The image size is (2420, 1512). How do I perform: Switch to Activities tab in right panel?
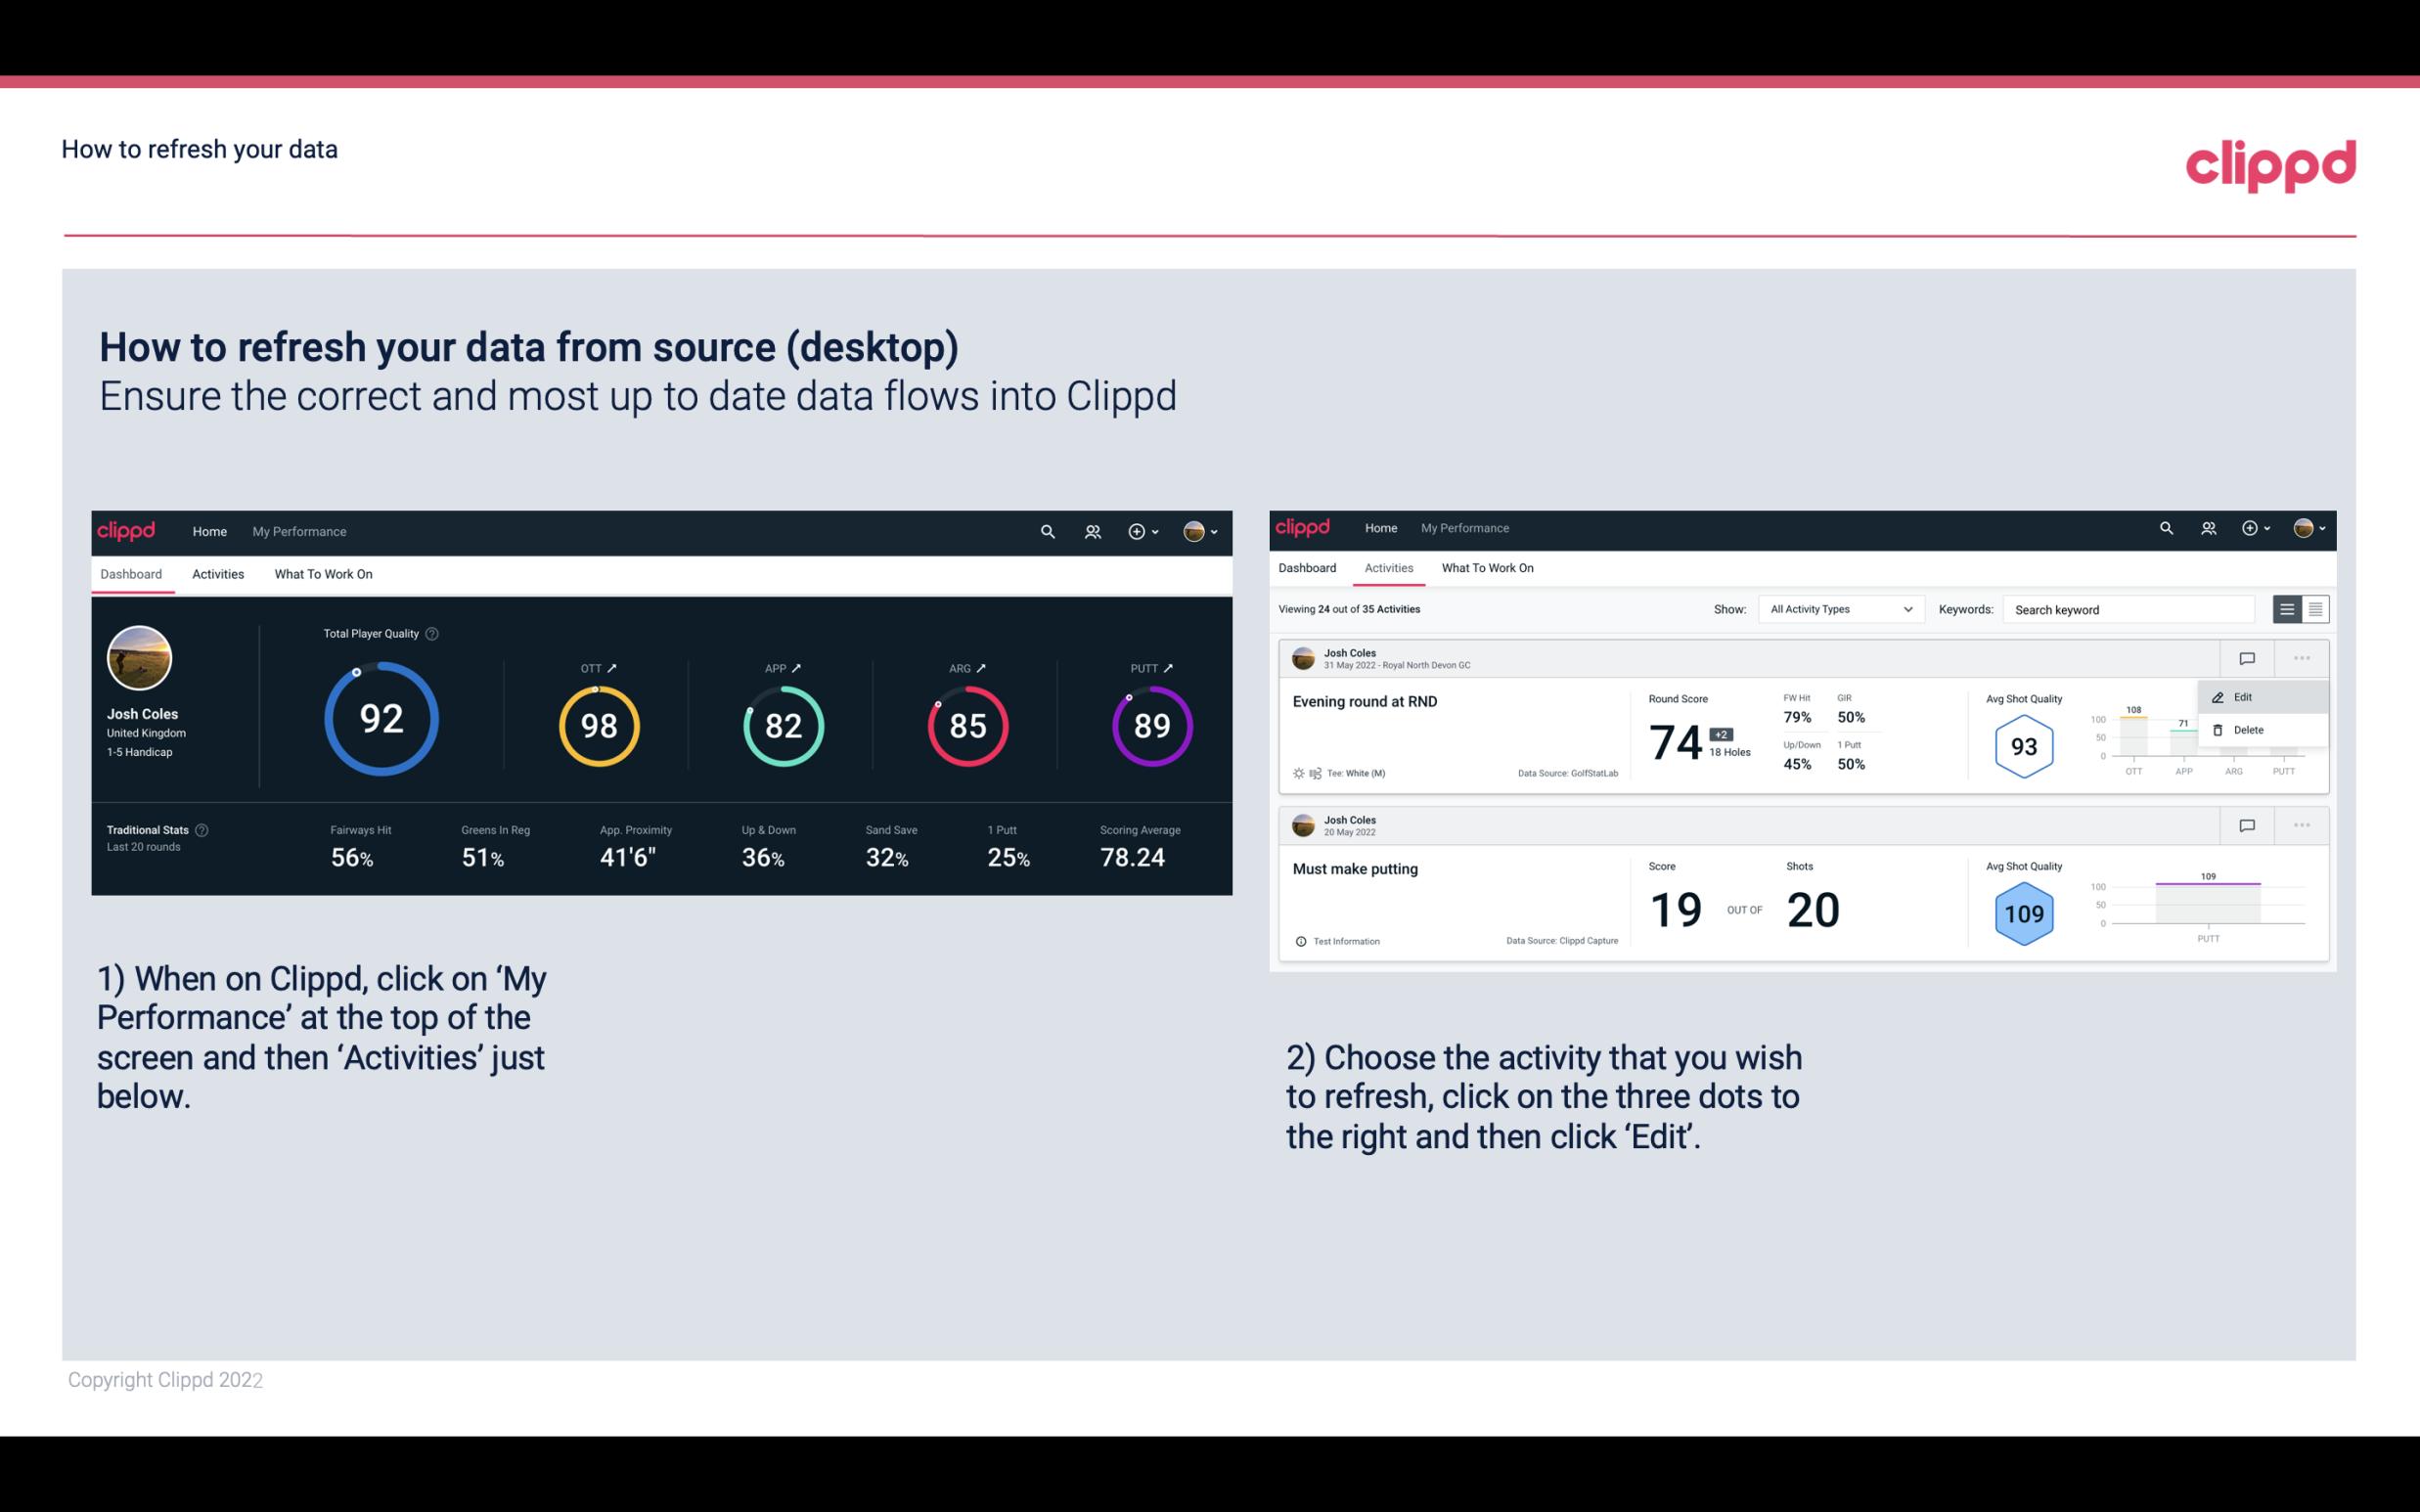click(x=1389, y=566)
